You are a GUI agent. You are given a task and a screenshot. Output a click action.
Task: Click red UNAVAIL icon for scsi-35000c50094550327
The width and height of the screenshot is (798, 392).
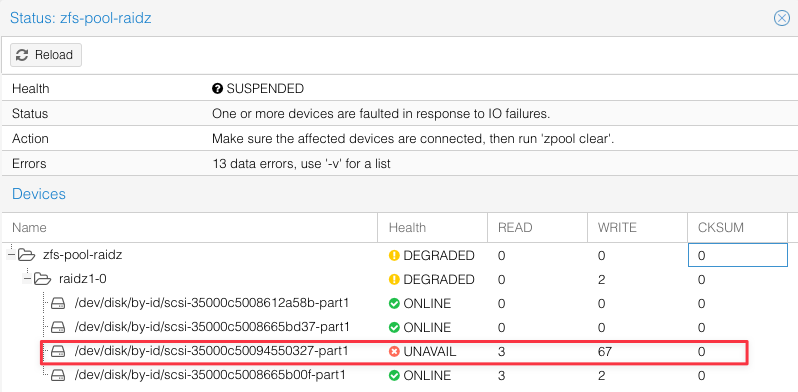[x=394, y=352]
